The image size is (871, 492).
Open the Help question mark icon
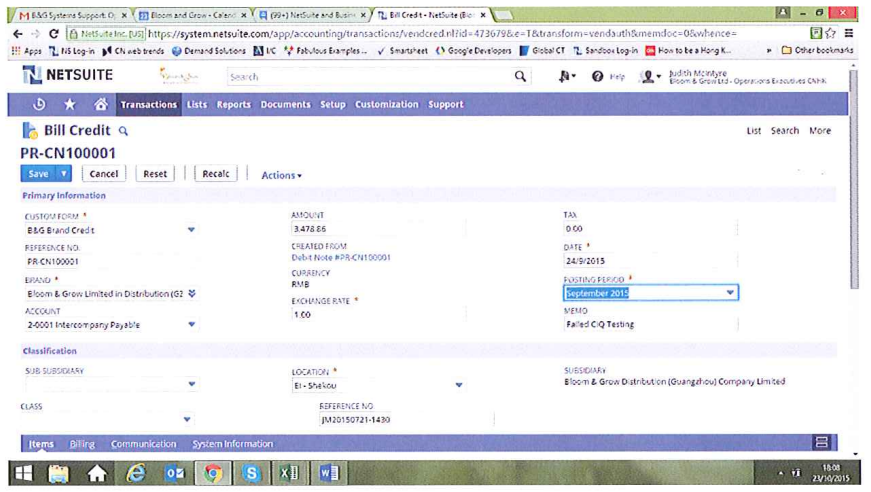[598, 77]
